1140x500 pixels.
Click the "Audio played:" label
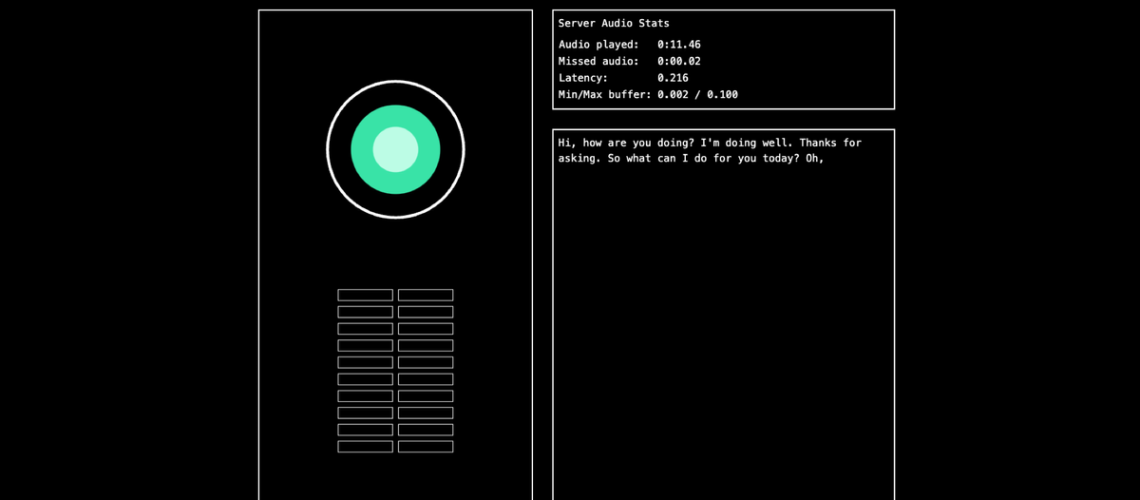tap(598, 45)
